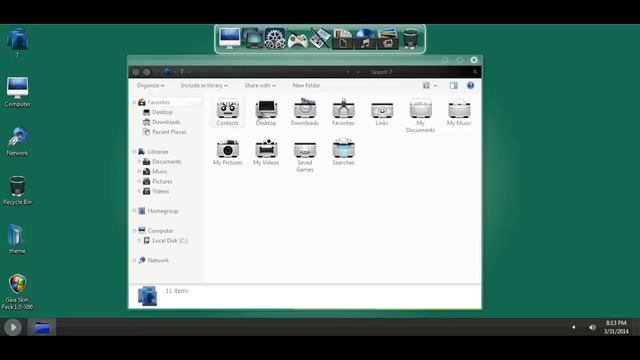Image resolution: width=640 pixels, height=360 pixels.
Task: Click the Explorer folder taskbar button
Action: (42, 327)
